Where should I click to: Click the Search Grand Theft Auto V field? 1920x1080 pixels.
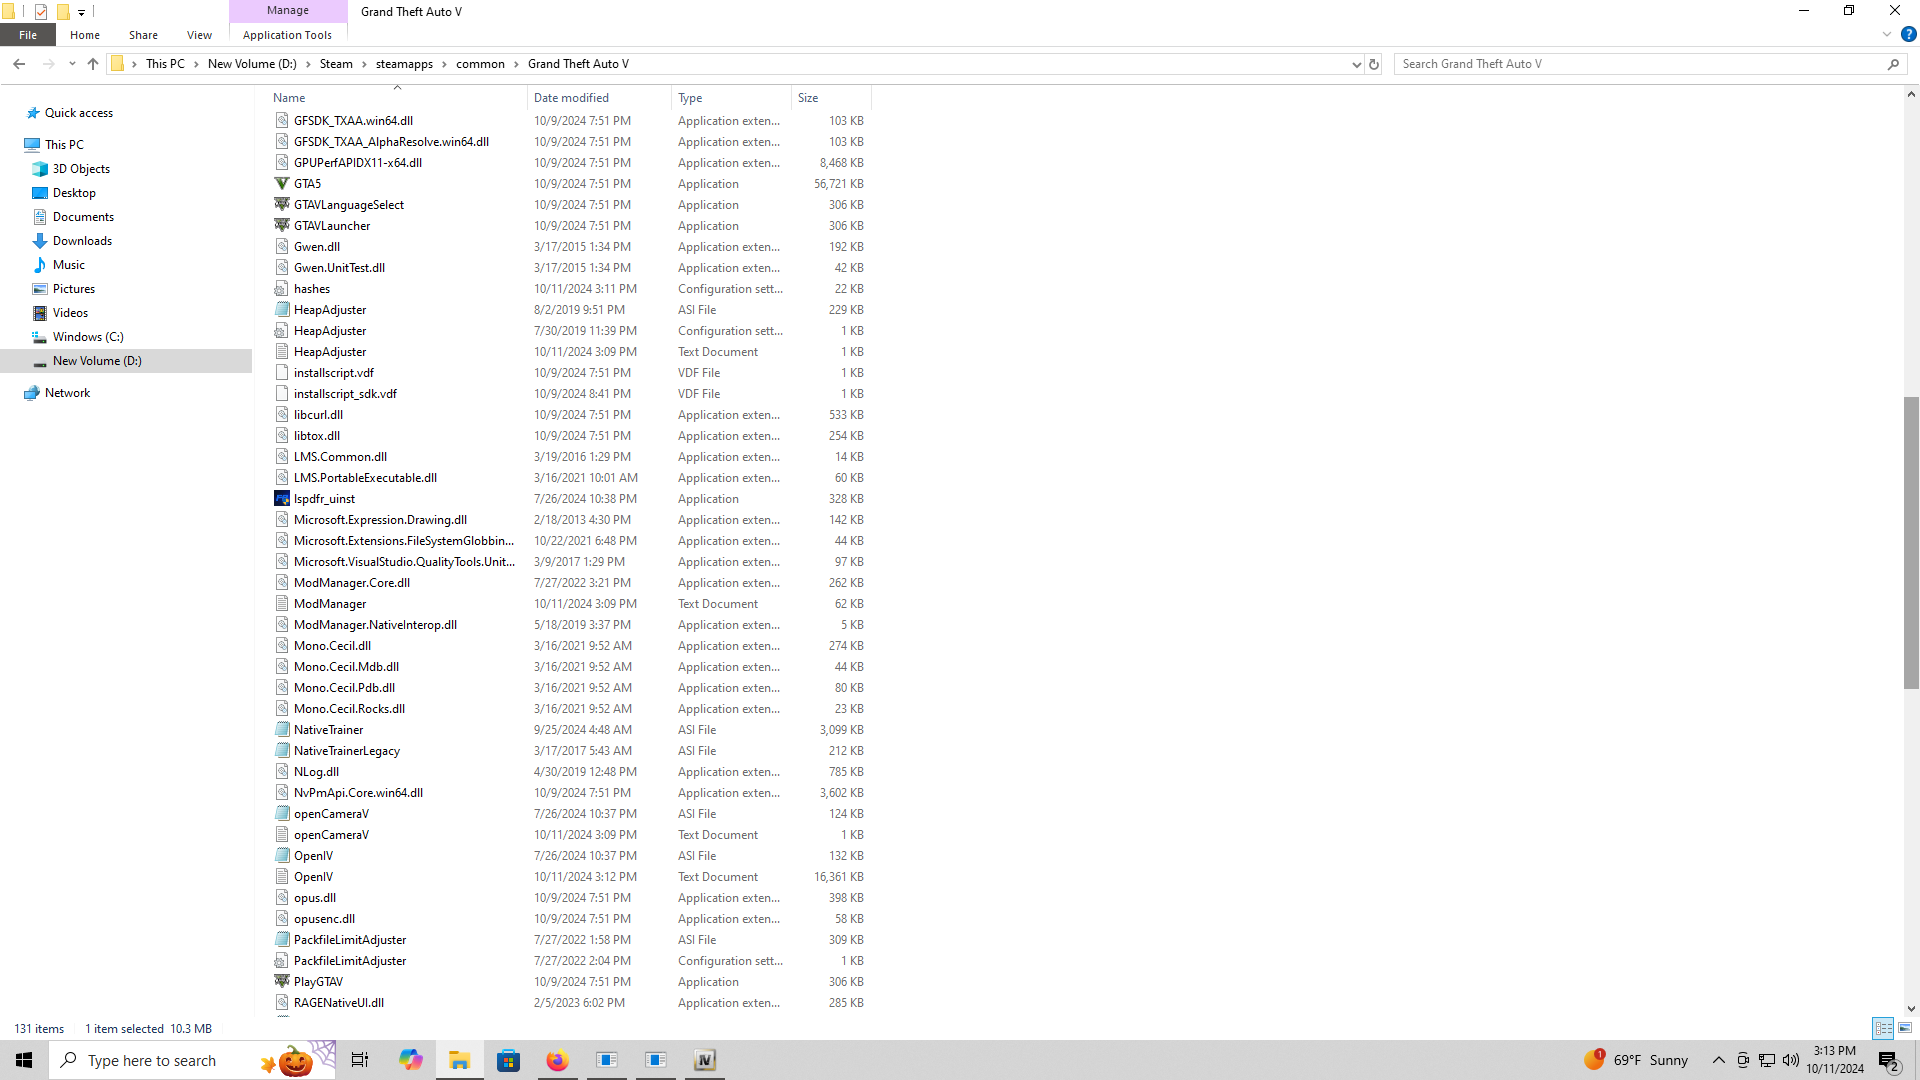[1640, 64]
